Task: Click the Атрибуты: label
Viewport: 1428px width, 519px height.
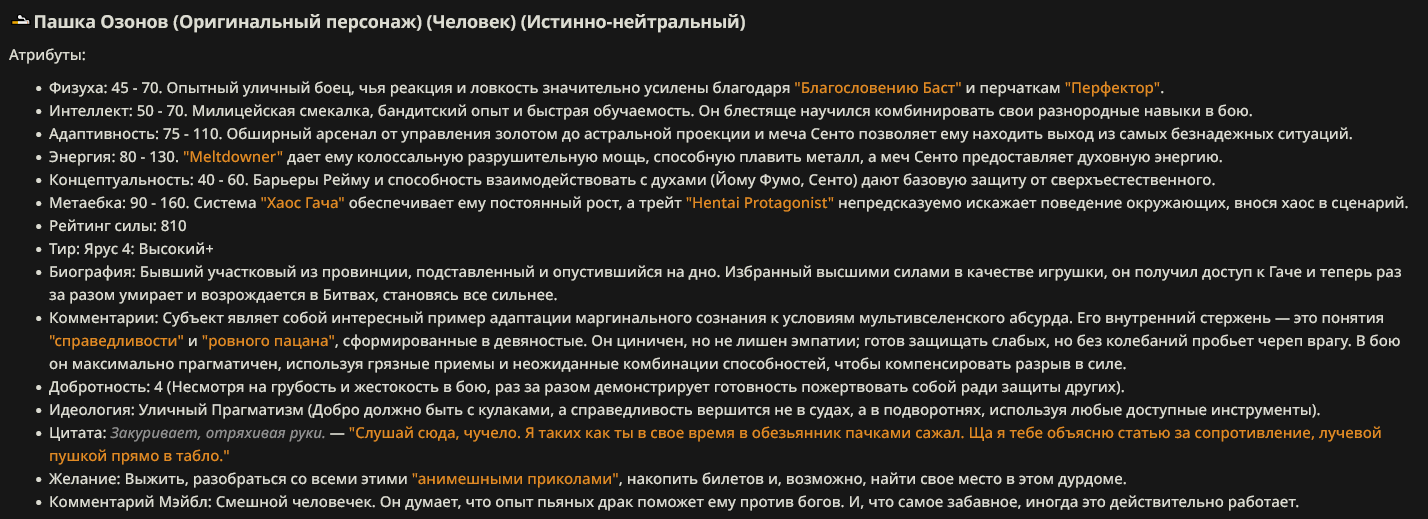Action: (47, 56)
